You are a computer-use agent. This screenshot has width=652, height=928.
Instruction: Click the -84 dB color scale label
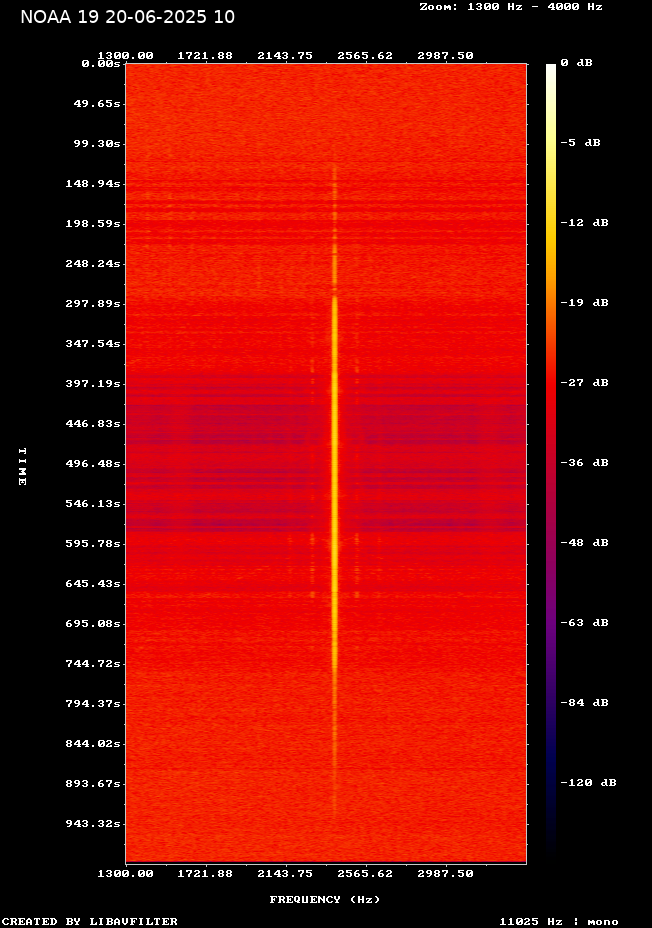(584, 703)
